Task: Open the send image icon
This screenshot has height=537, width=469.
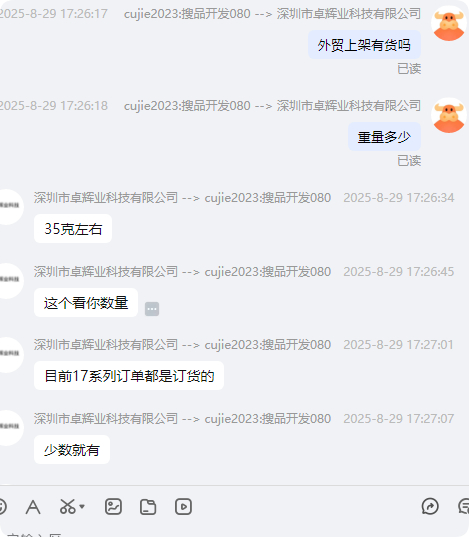Action: pyautogui.click(x=113, y=507)
